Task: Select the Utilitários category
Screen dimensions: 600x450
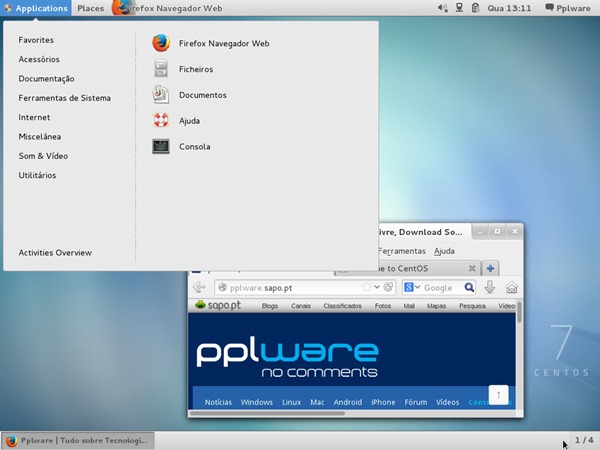Action: coord(37,175)
